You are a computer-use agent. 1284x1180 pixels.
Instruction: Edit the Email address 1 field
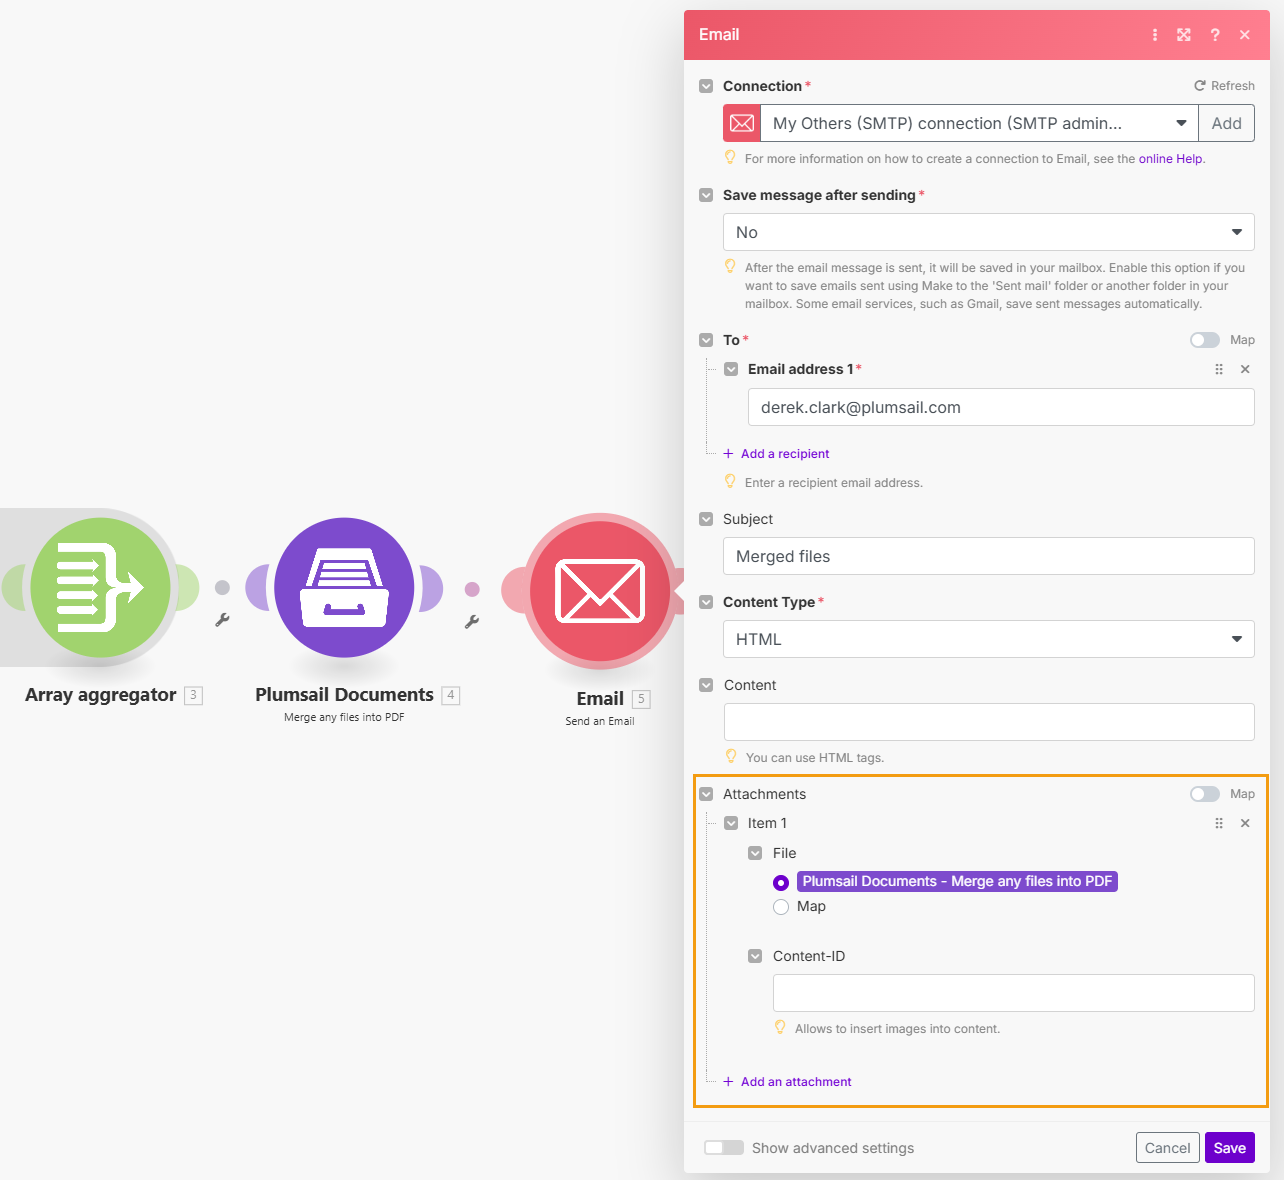(1001, 407)
